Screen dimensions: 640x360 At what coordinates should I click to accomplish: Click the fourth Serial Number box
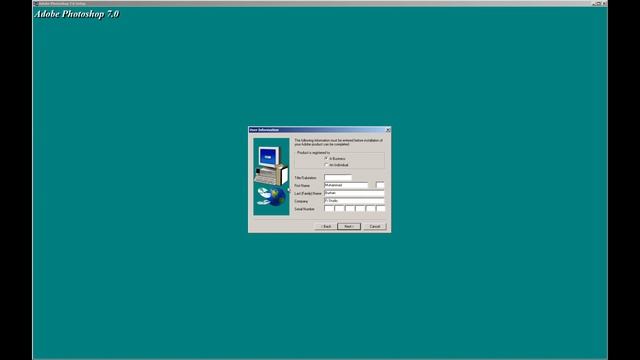360,209
